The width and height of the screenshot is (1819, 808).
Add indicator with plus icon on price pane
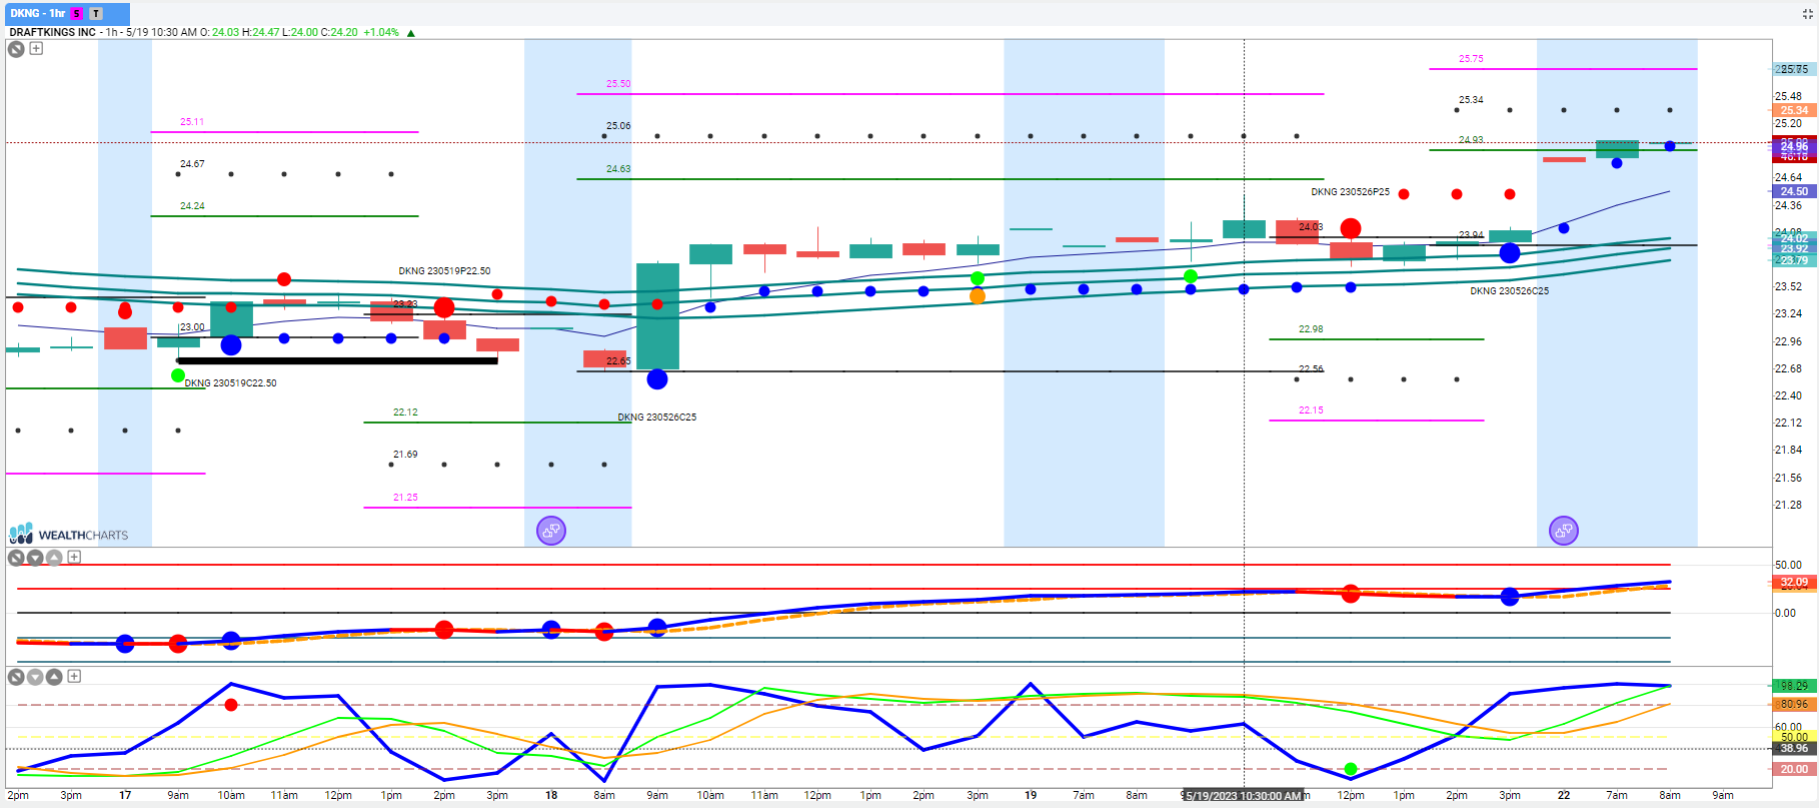[x=36, y=48]
